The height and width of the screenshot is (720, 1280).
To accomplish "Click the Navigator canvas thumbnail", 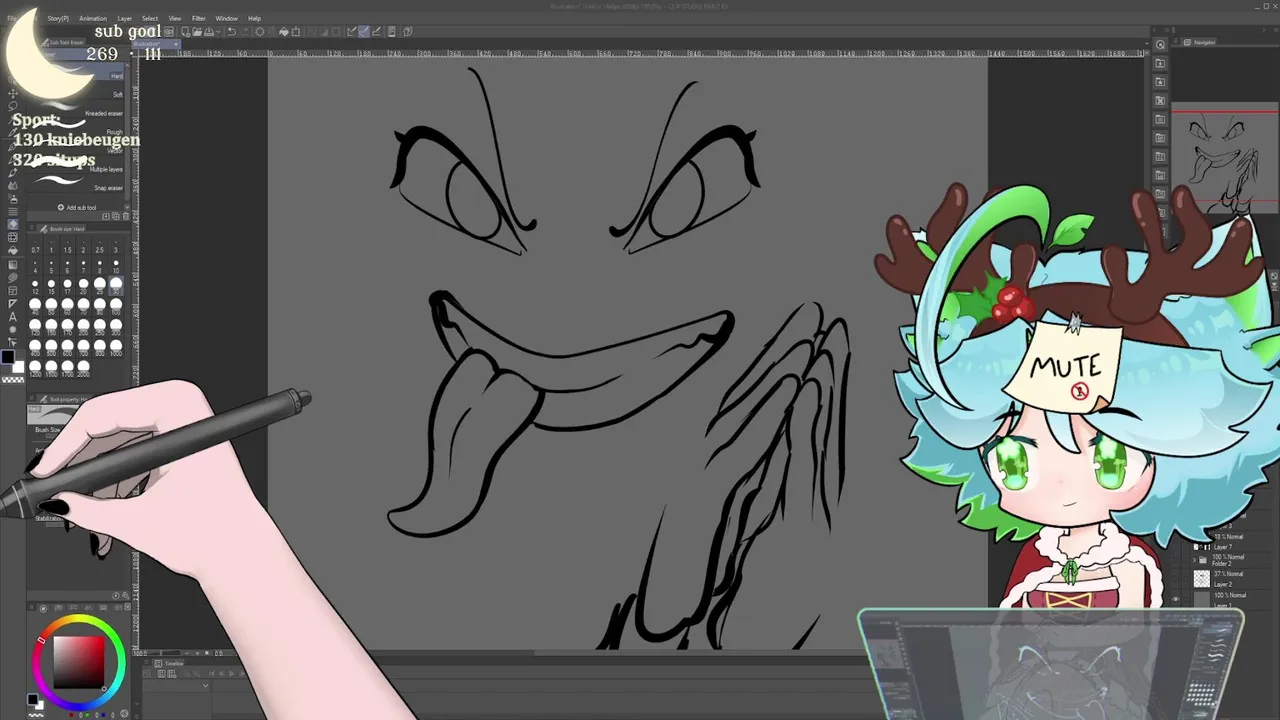I will pos(1224,160).
